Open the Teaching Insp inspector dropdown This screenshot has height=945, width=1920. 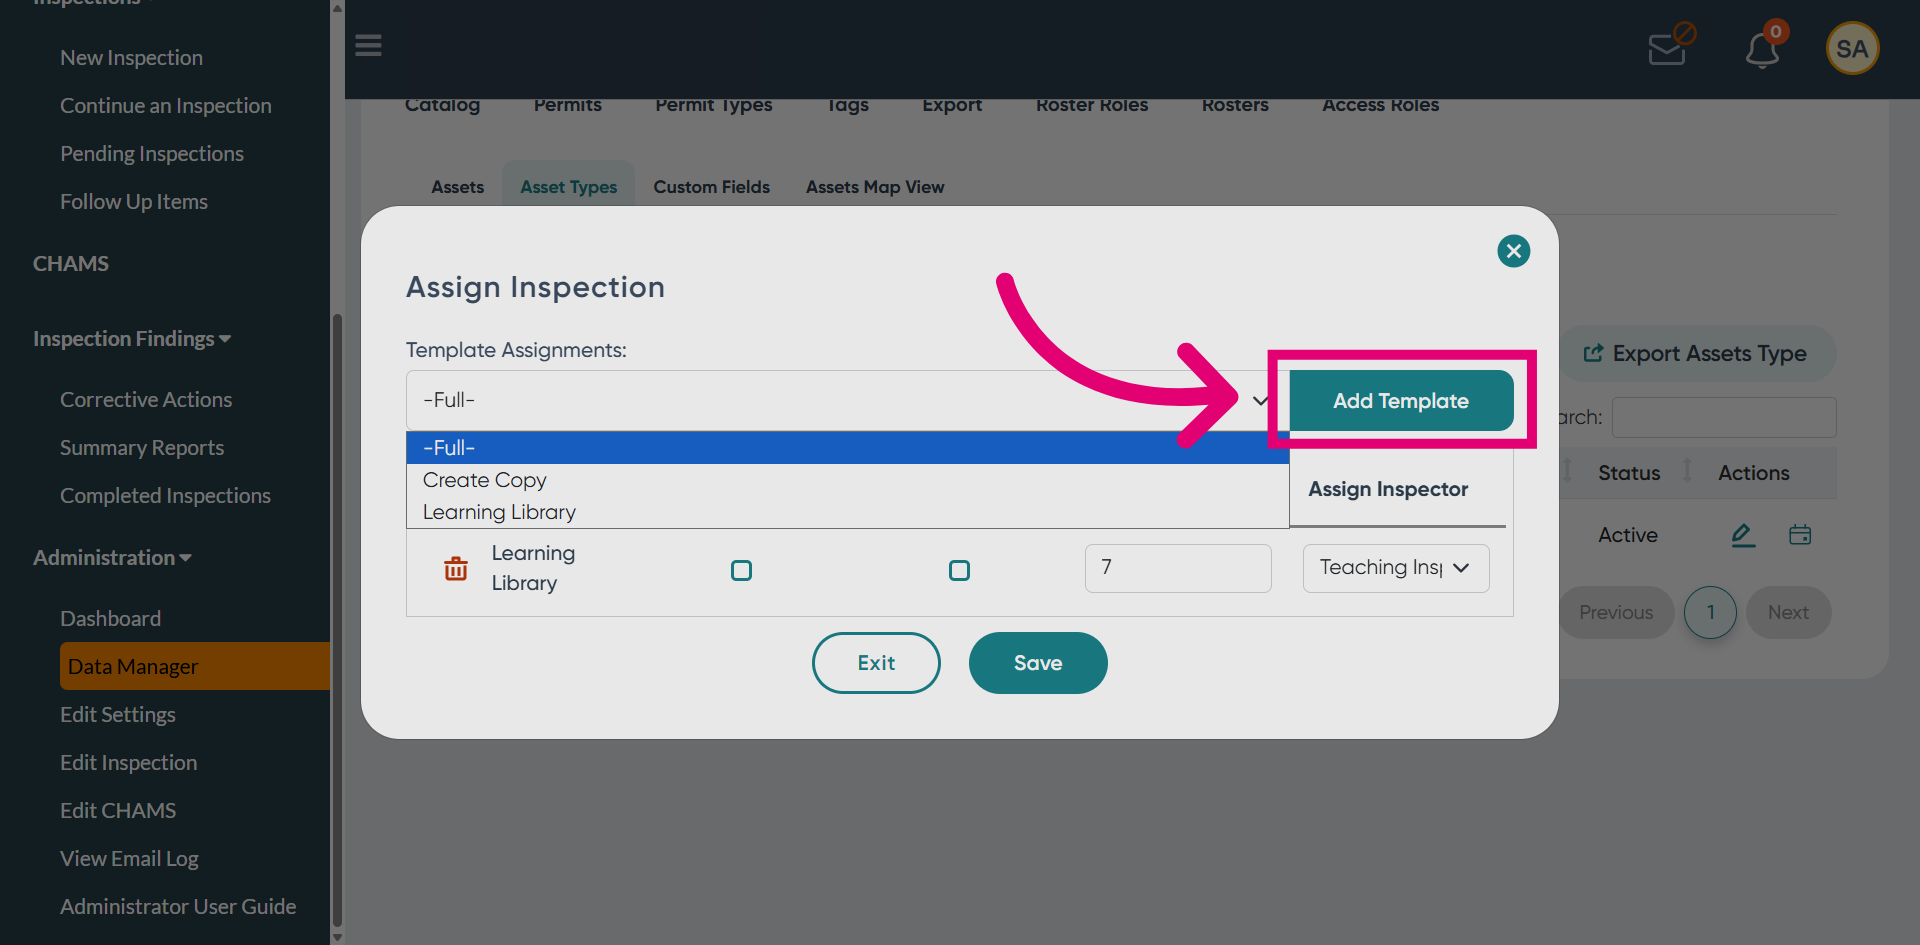tap(1396, 568)
